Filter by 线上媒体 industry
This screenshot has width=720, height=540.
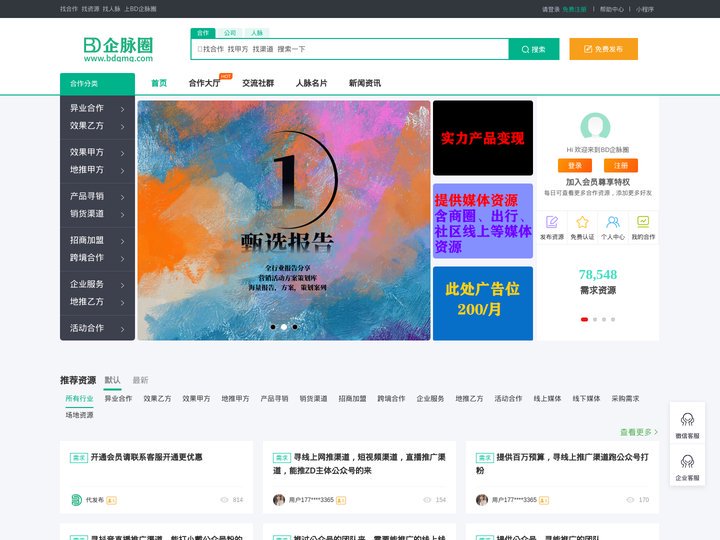547,399
